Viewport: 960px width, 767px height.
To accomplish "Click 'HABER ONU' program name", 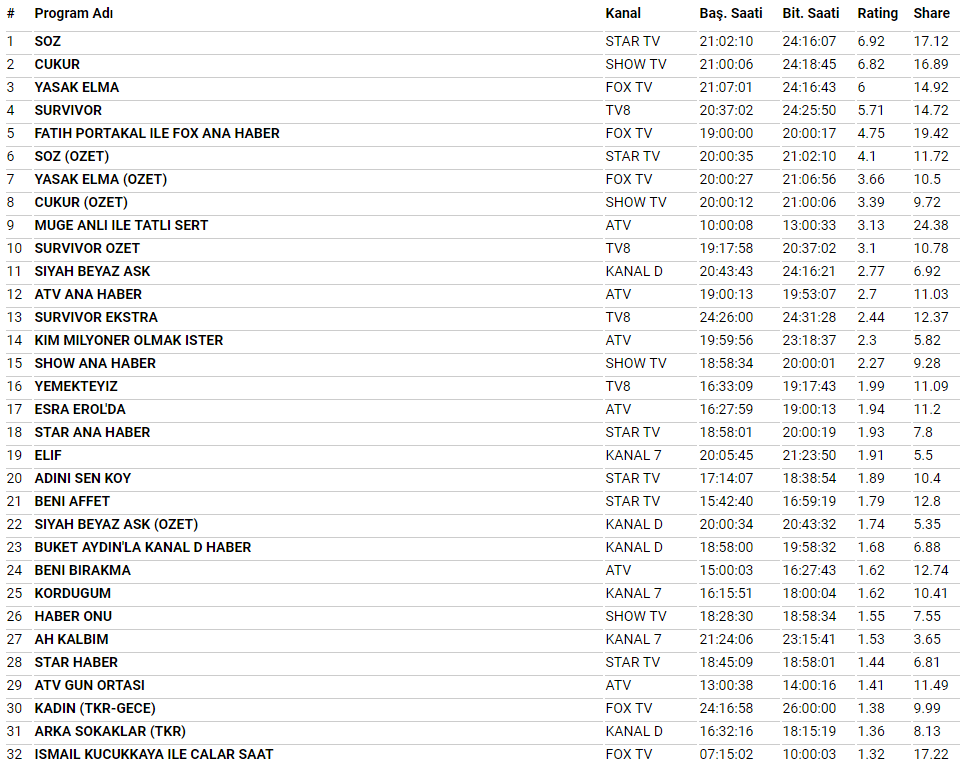I will 73,616.
